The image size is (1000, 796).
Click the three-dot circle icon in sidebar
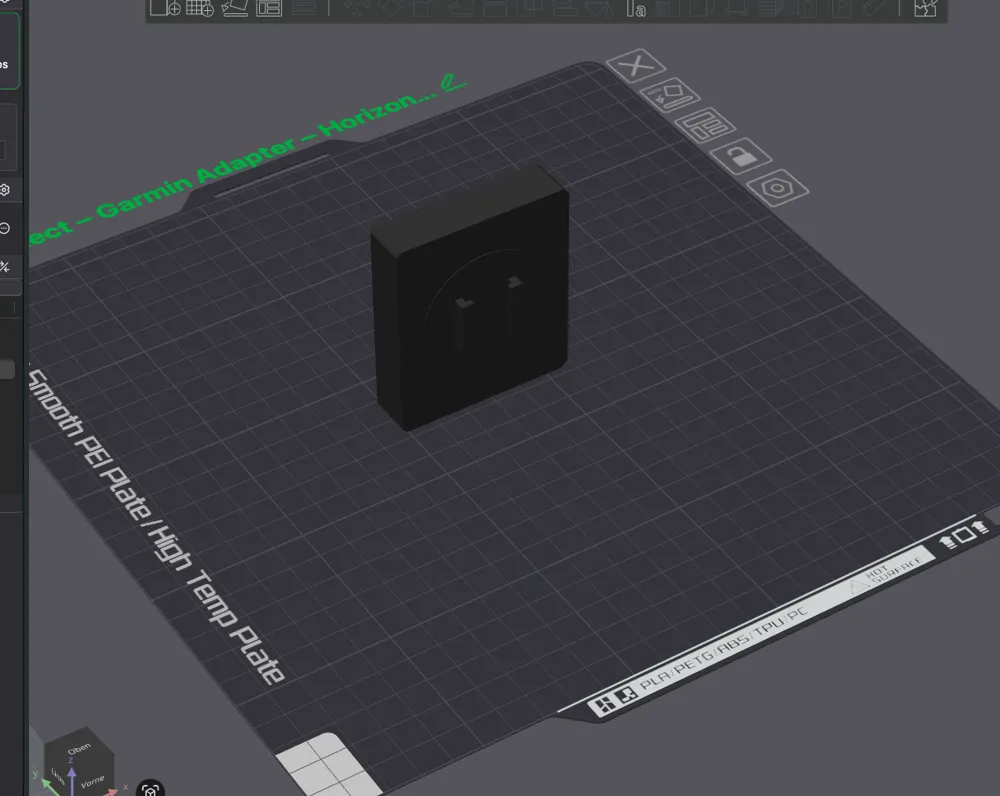(4, 228)
